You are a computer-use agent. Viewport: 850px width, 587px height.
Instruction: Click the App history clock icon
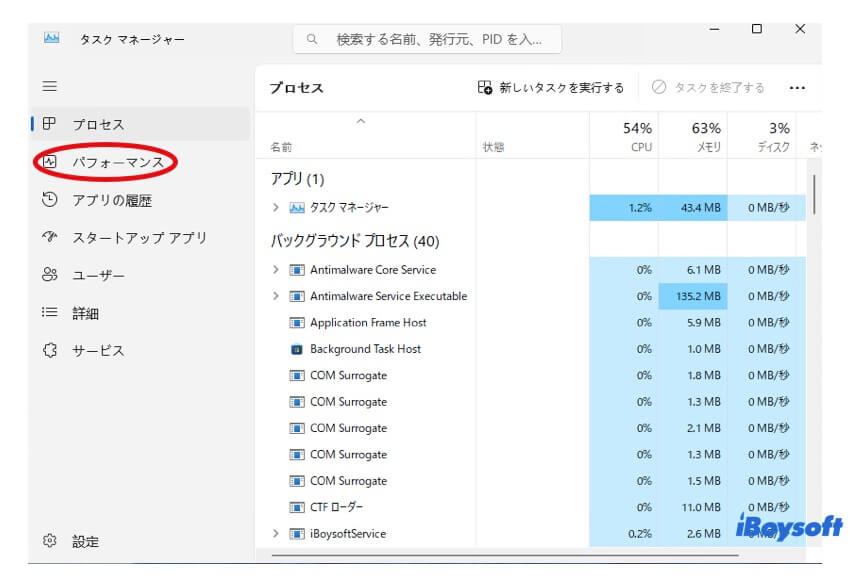(x=49, y=200)
